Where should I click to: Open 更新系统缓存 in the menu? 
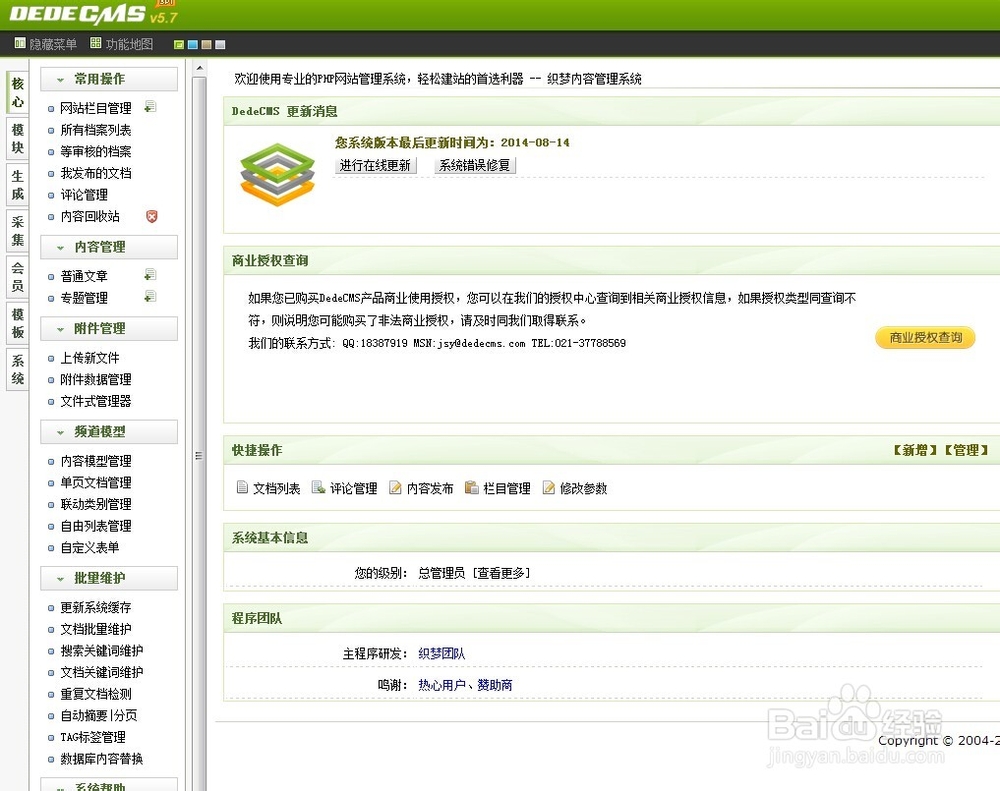point(96,607)
